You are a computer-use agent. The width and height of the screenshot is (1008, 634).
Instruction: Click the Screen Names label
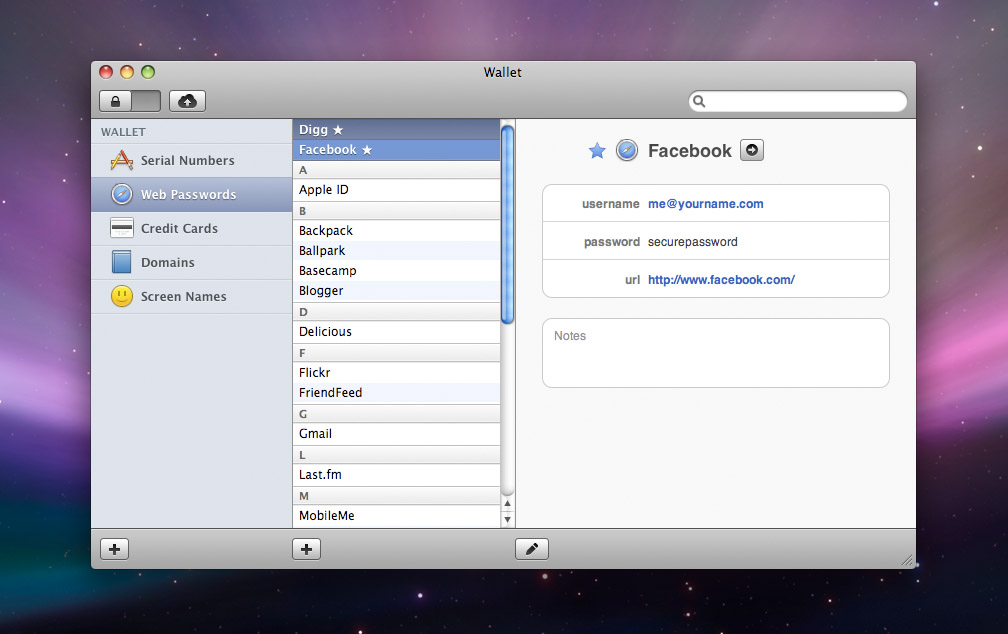pyautogui.click(x=184, y=296)
